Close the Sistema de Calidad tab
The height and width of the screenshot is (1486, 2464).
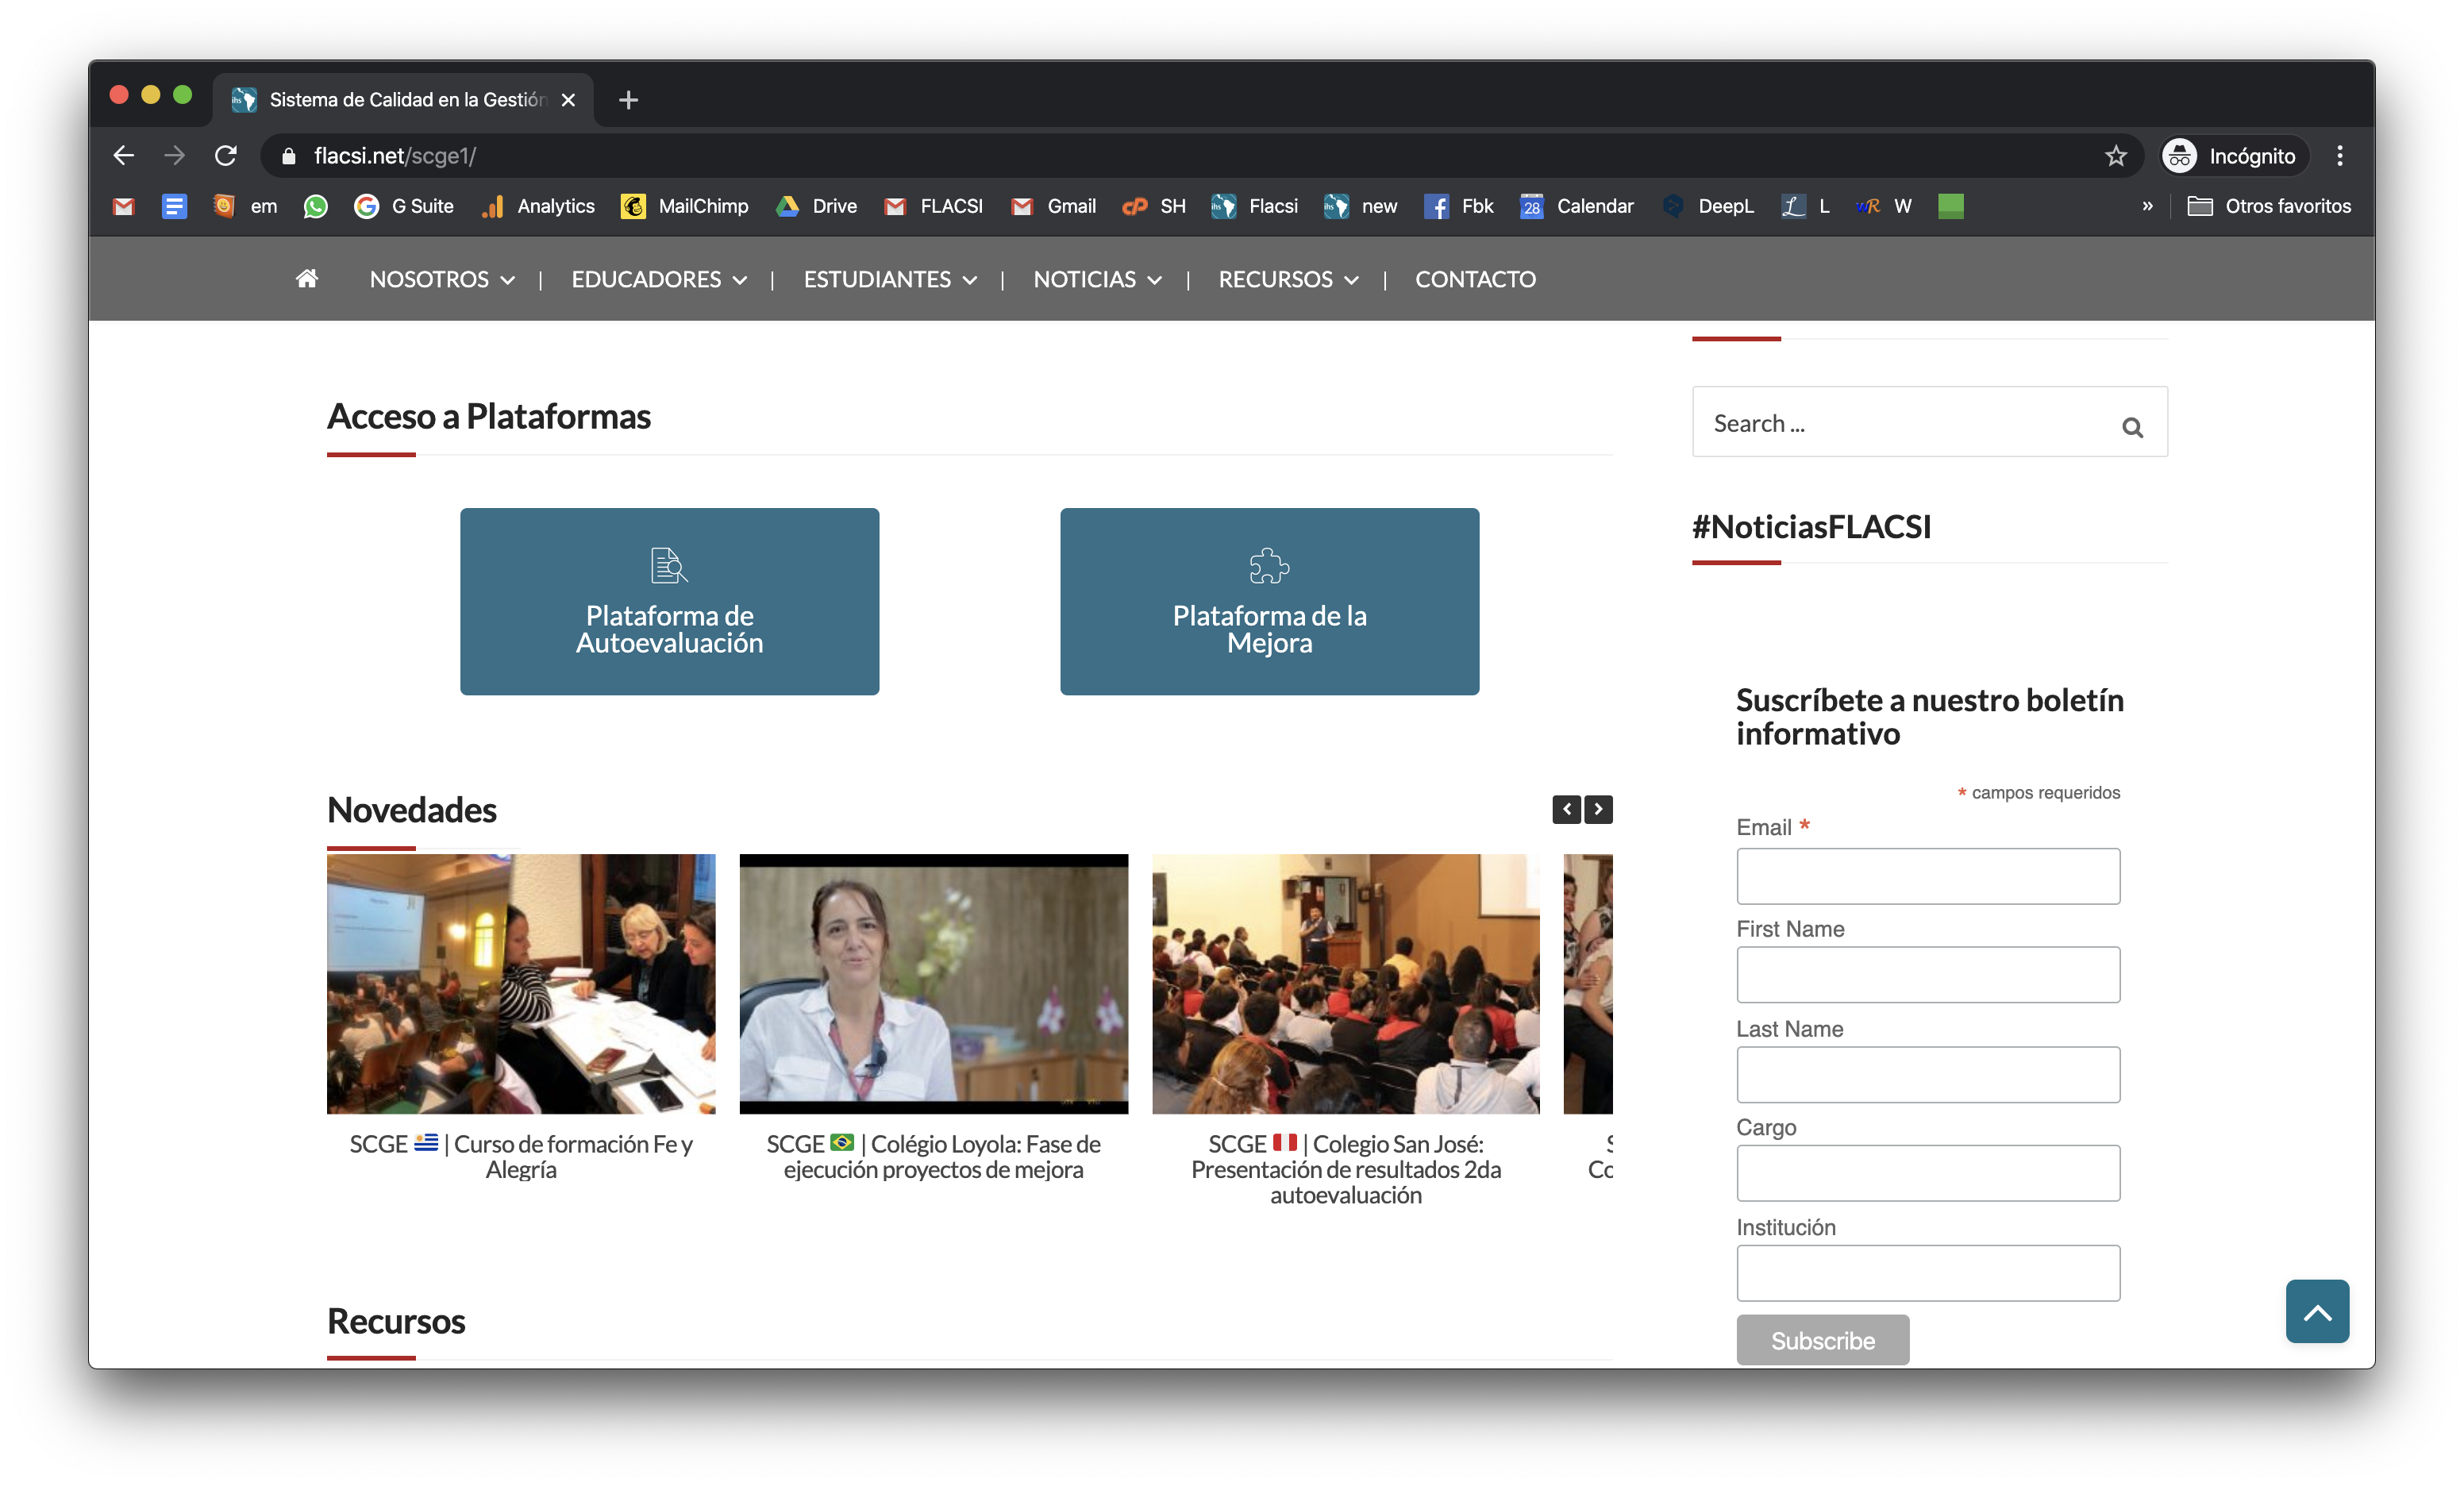[568, 100]
